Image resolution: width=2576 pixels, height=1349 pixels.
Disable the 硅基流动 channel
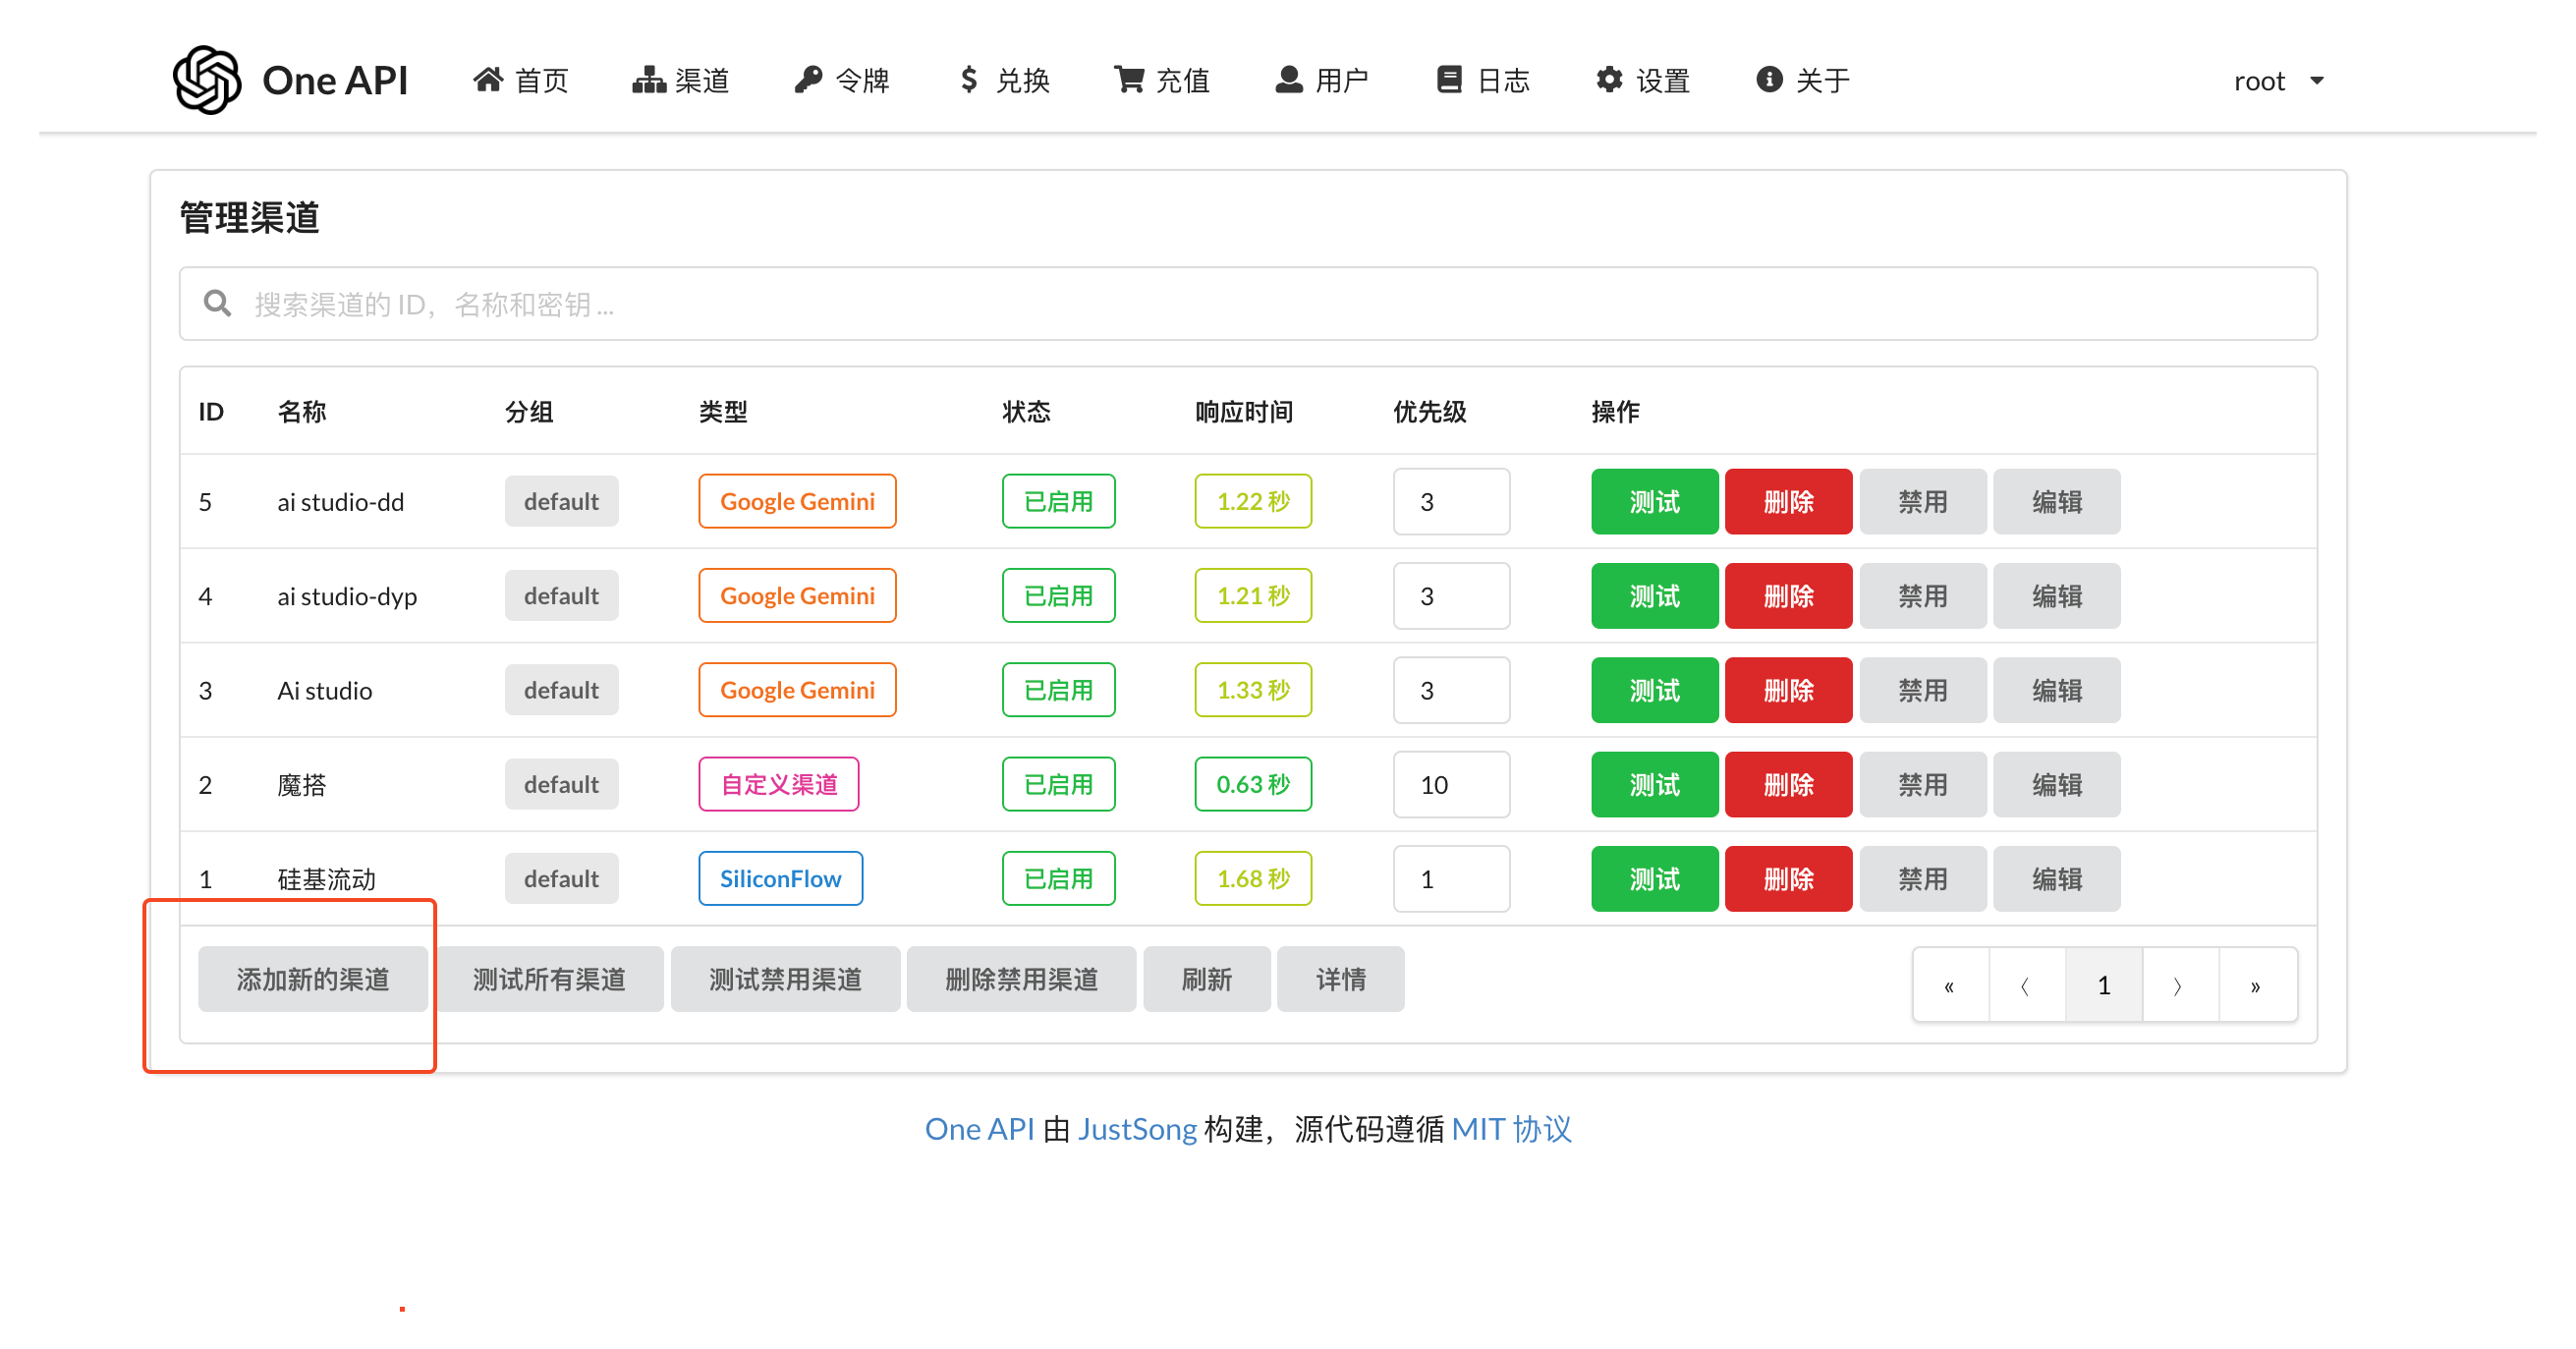coord(1922,879)
